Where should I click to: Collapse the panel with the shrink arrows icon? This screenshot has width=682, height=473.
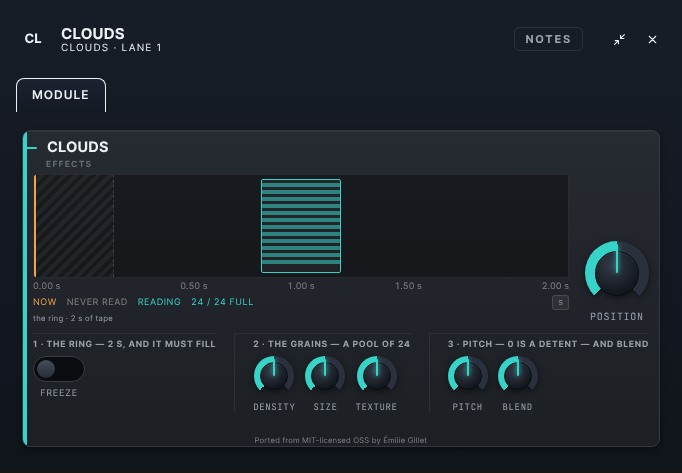[x=619, y=40]
